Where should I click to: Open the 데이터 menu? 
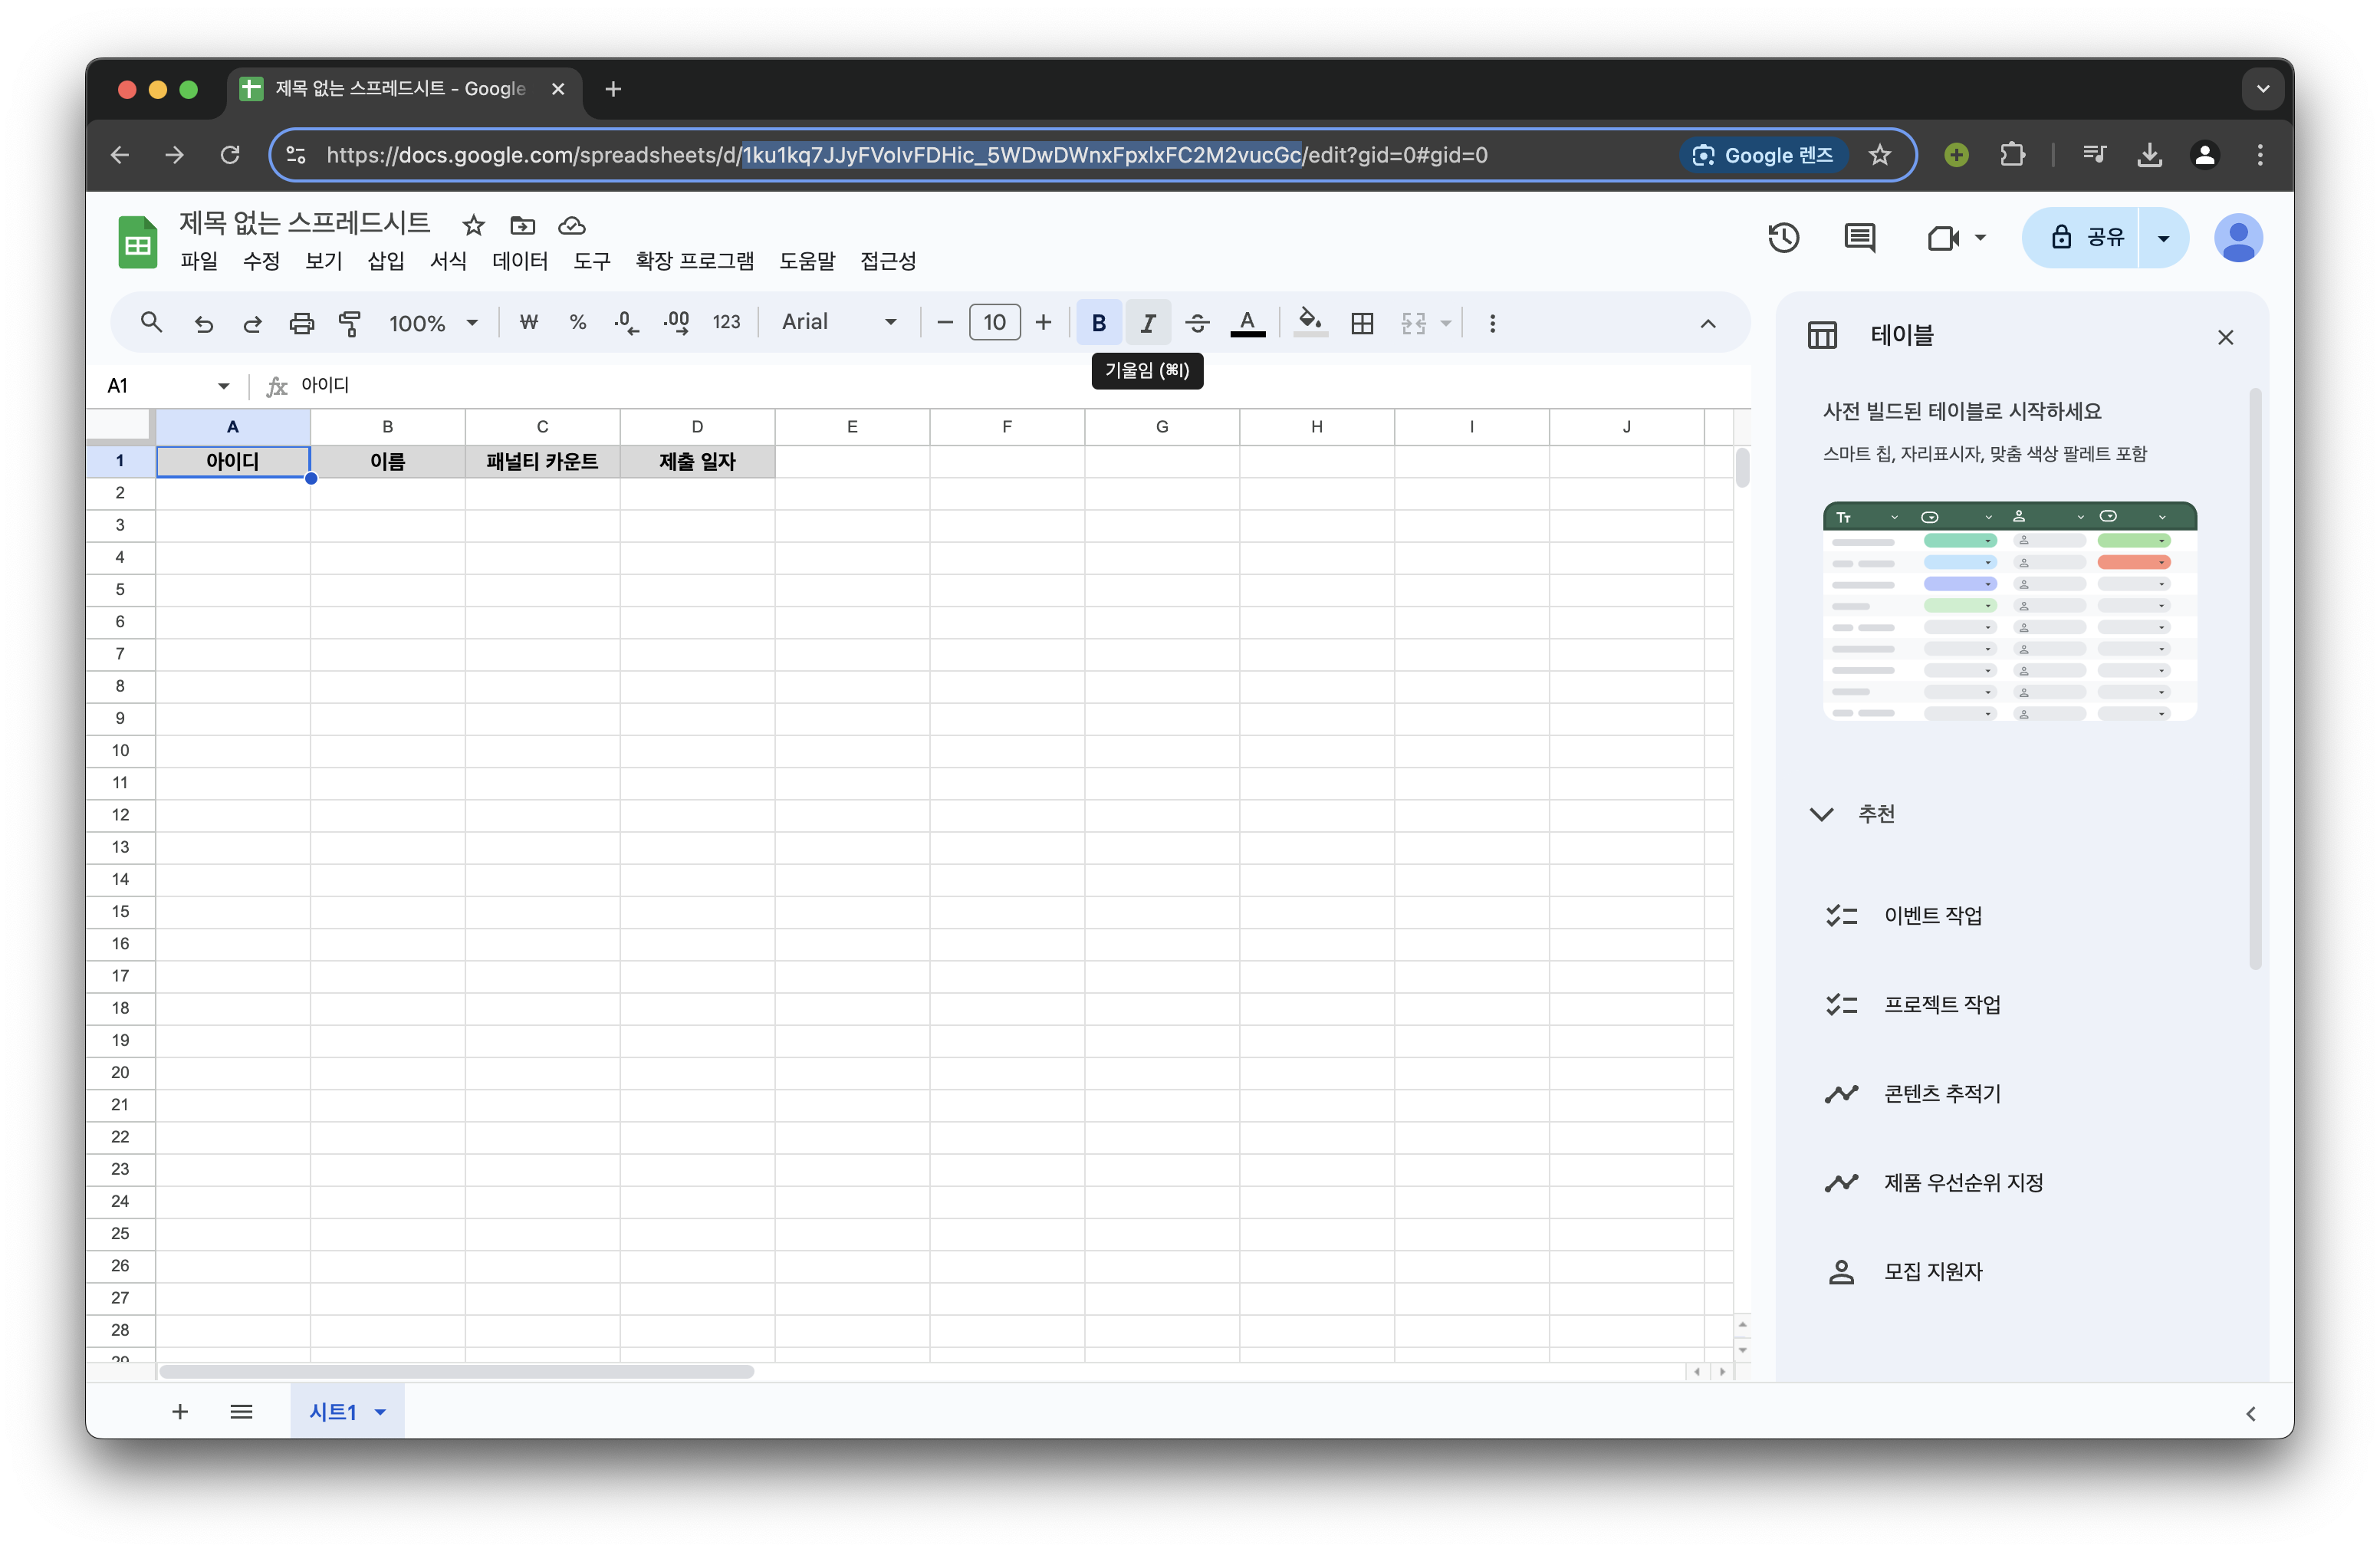click(x=519, y=261)
